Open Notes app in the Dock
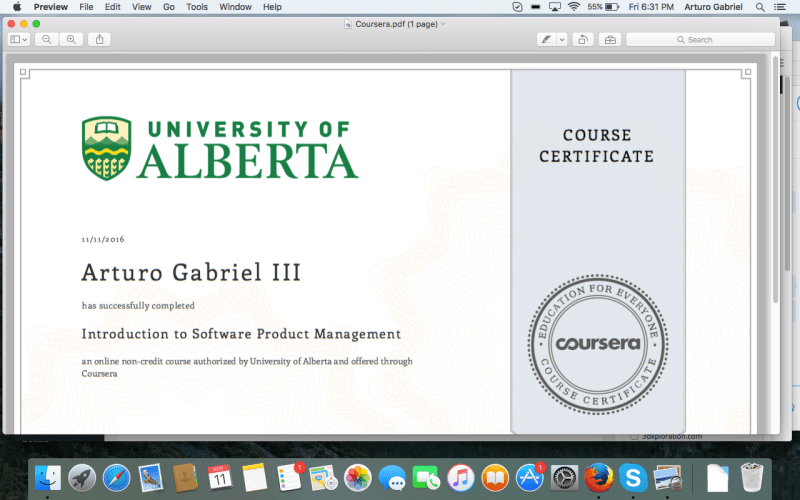The image size is (800, 500). pos(254,478)
